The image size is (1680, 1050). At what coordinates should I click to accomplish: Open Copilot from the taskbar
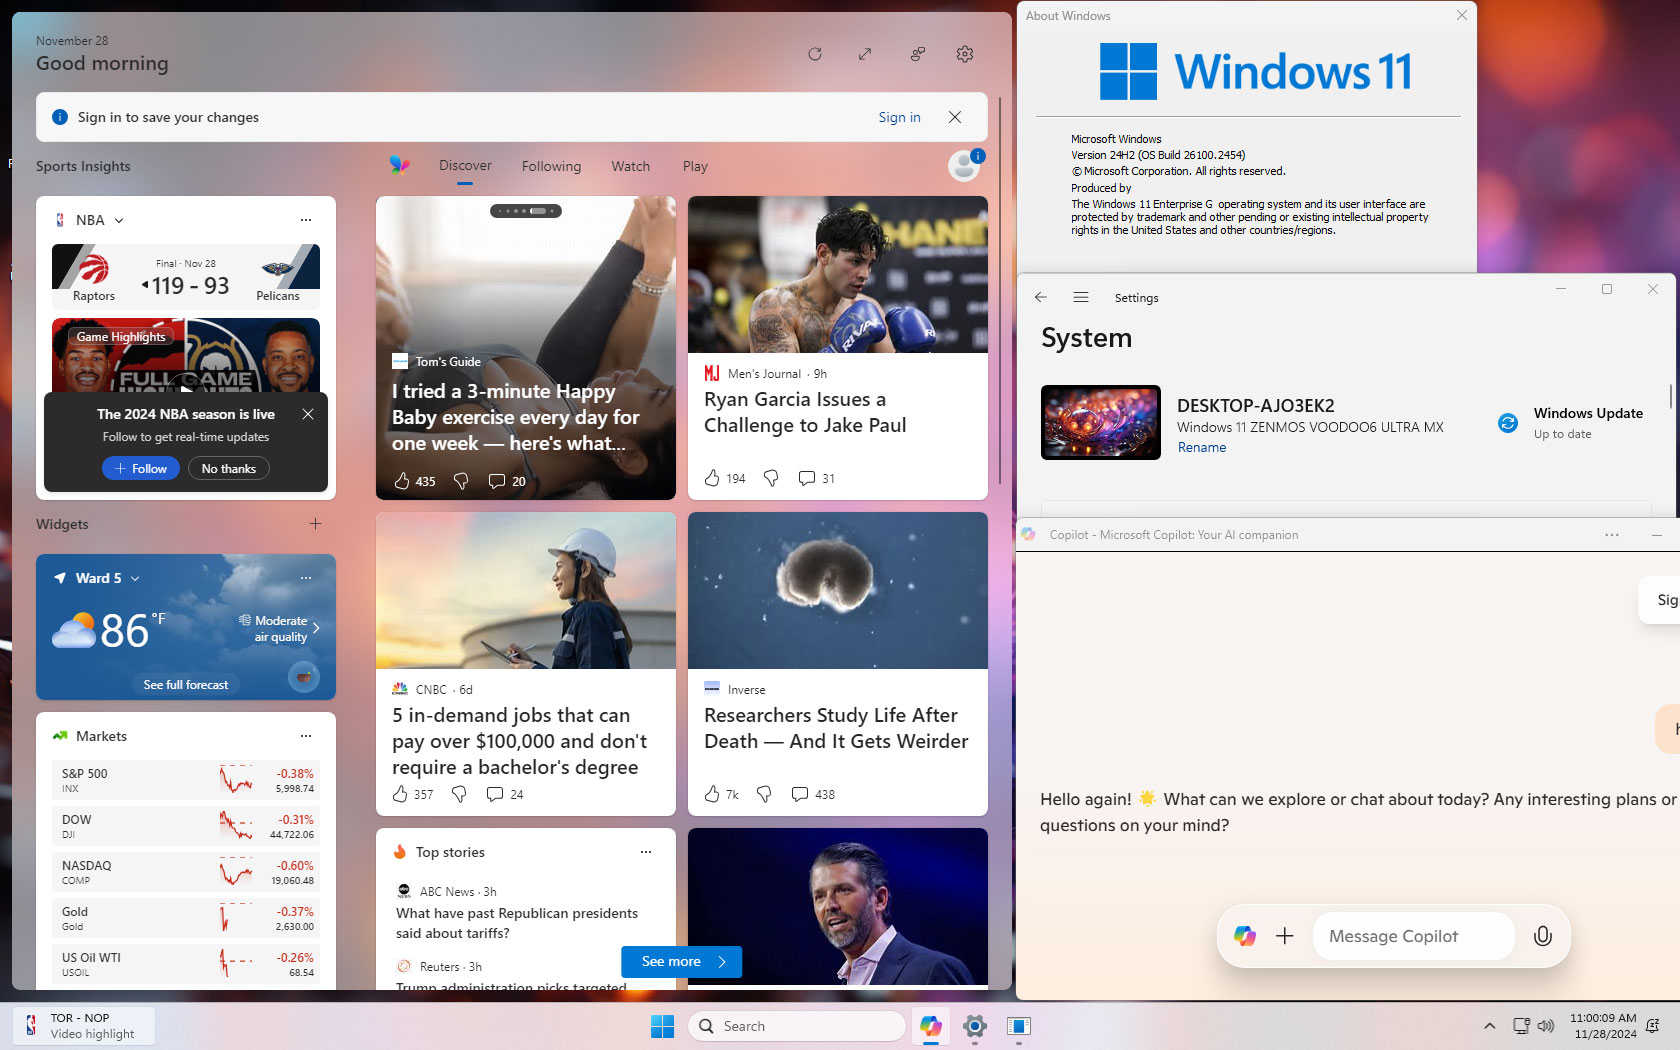(x=931, y=1026)
